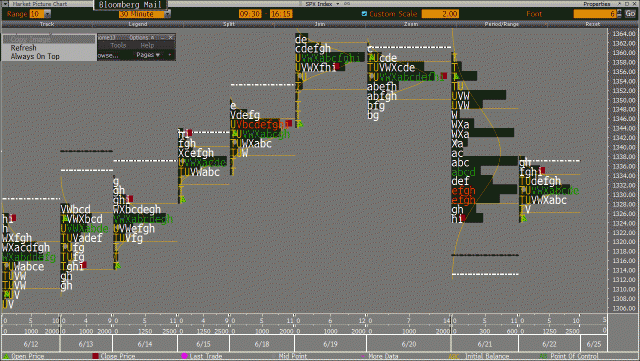Click the Mid Point legend label
The height and width of the screenshot is (361, 640).
pyautogui.click(x=293, y=356)
